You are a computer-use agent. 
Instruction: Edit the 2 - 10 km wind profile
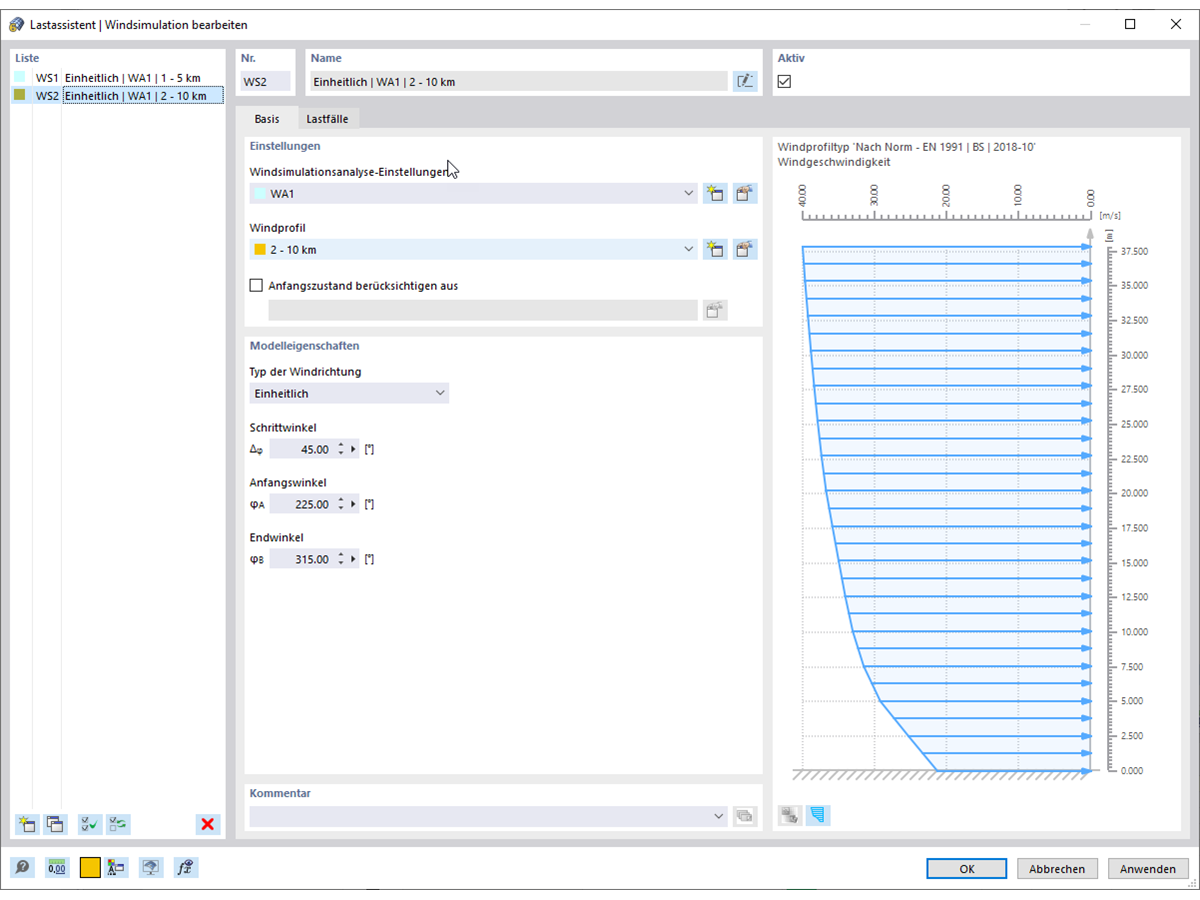coord(744,250)
